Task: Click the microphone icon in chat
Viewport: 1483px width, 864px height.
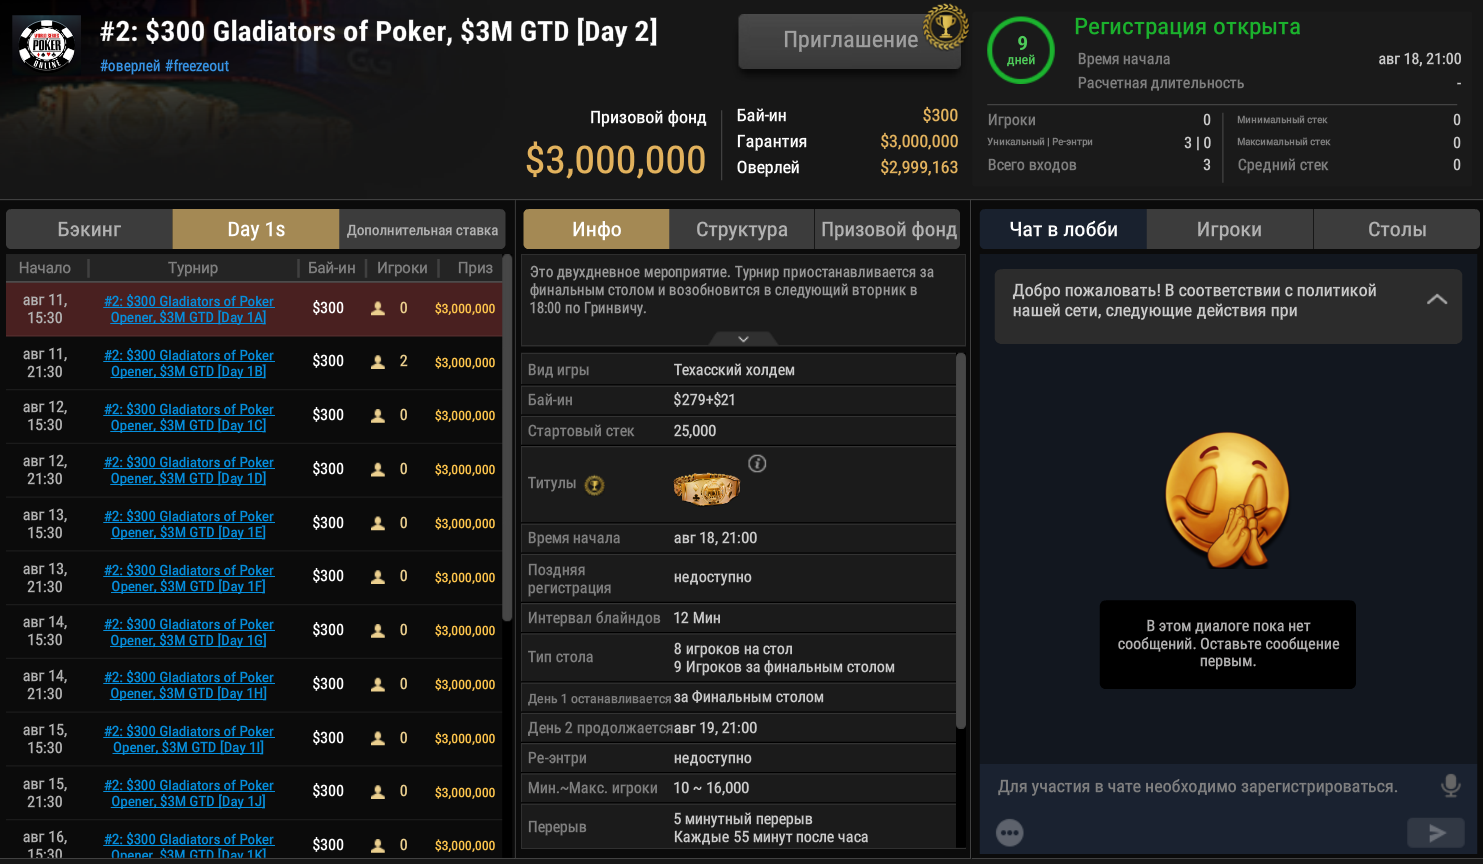Action: [x=1450, y=786]
